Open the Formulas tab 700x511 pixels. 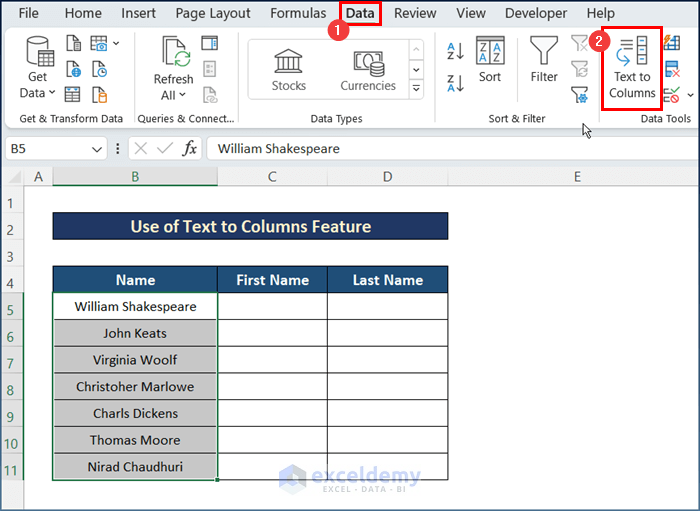coord(298,13)
